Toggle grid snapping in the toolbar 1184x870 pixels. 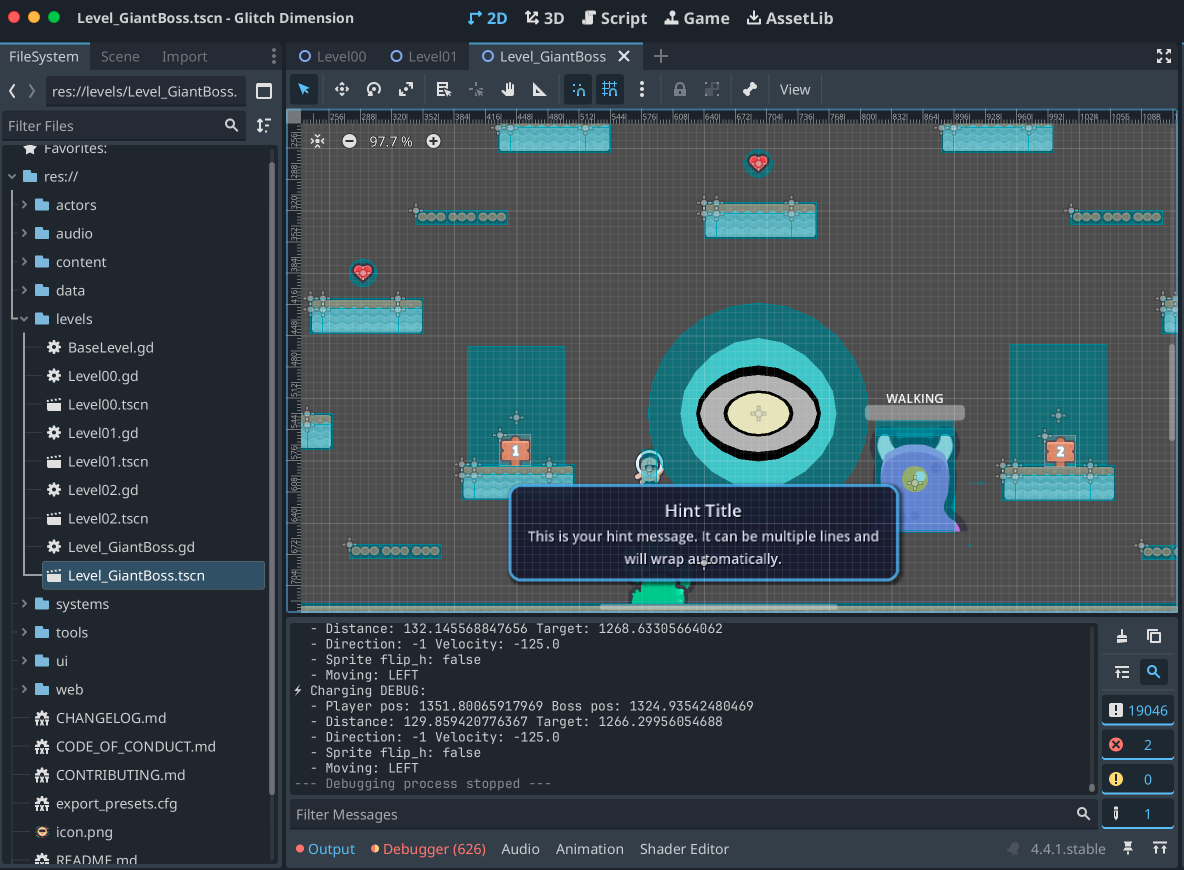[610, 89]
